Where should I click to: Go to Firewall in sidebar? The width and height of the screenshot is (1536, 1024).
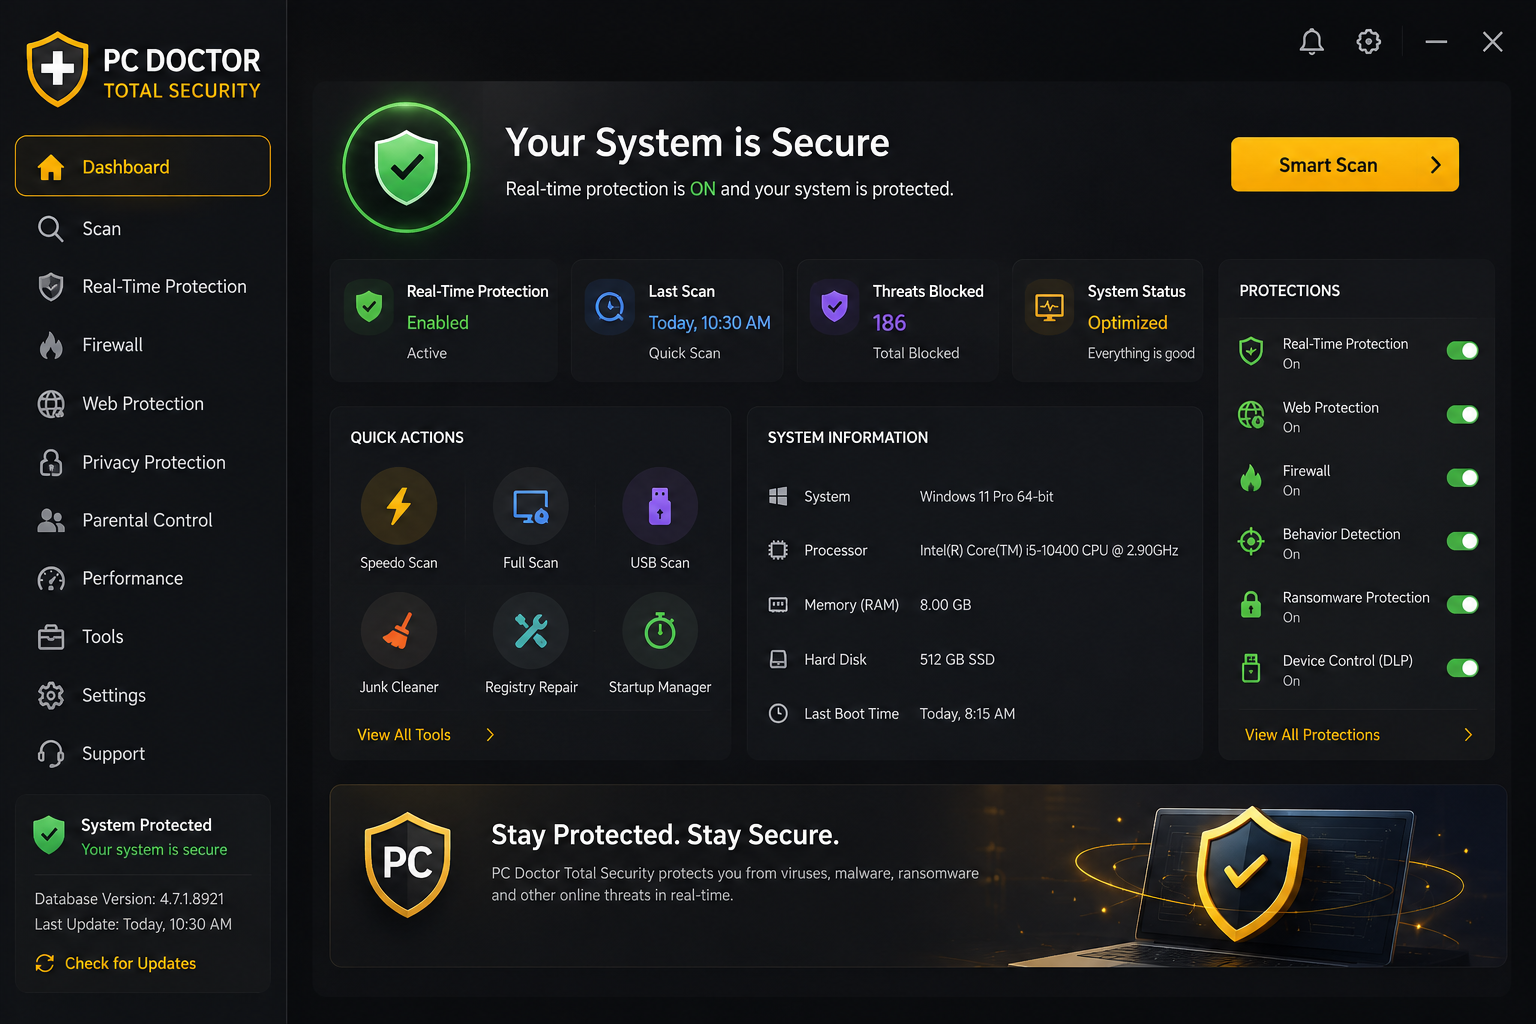point(143,345)
